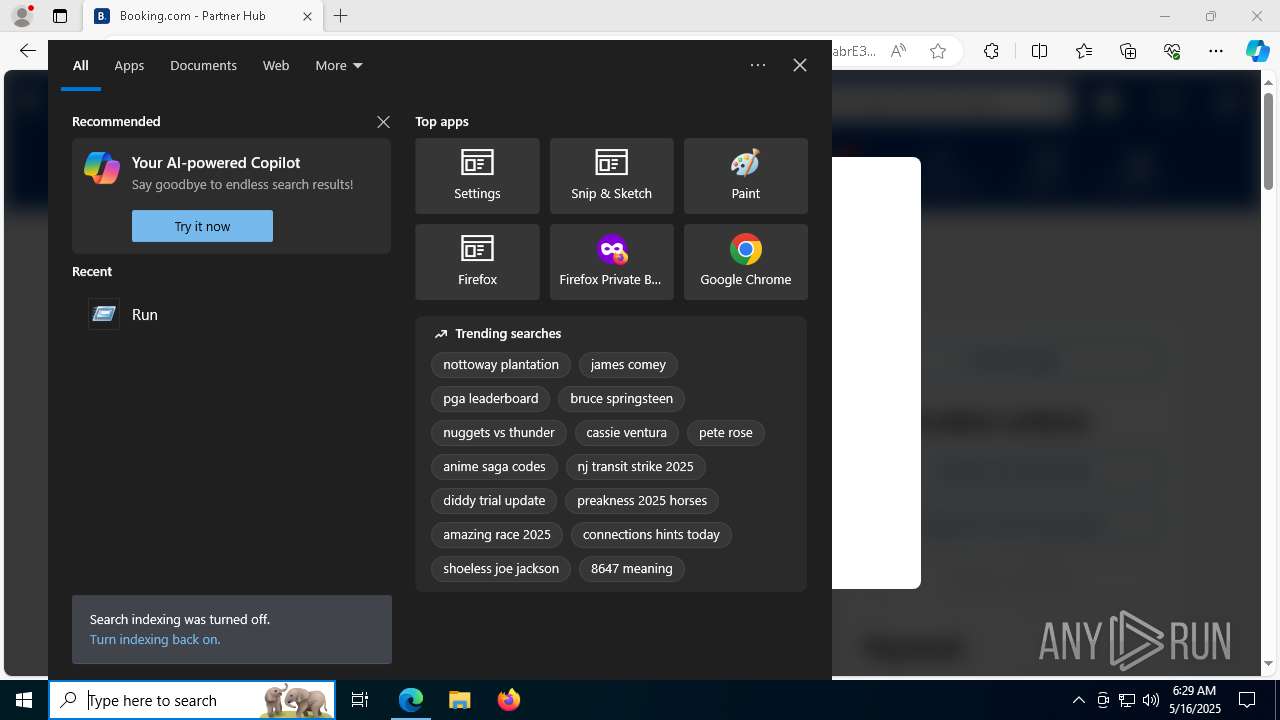
Task: Click the taskbar clock and date
Action: 1196,700
